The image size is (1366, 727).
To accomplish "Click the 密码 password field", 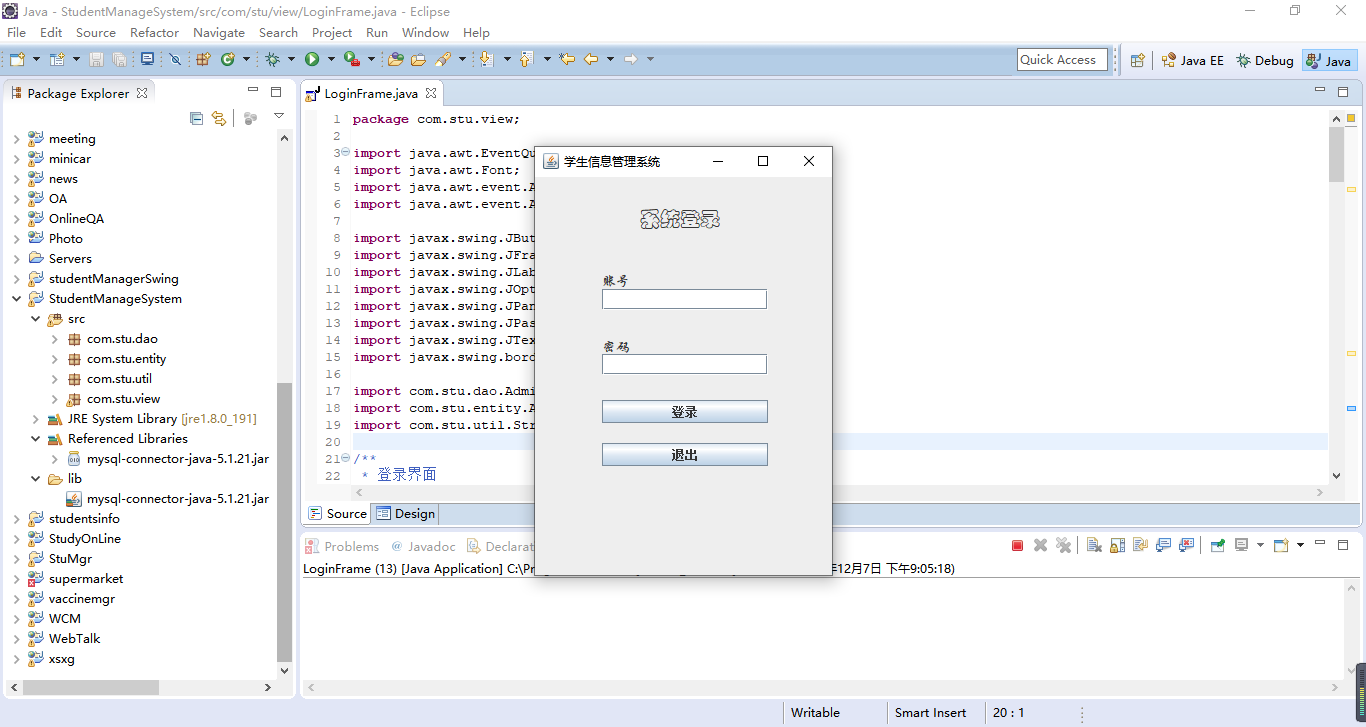I will (684, 364).
